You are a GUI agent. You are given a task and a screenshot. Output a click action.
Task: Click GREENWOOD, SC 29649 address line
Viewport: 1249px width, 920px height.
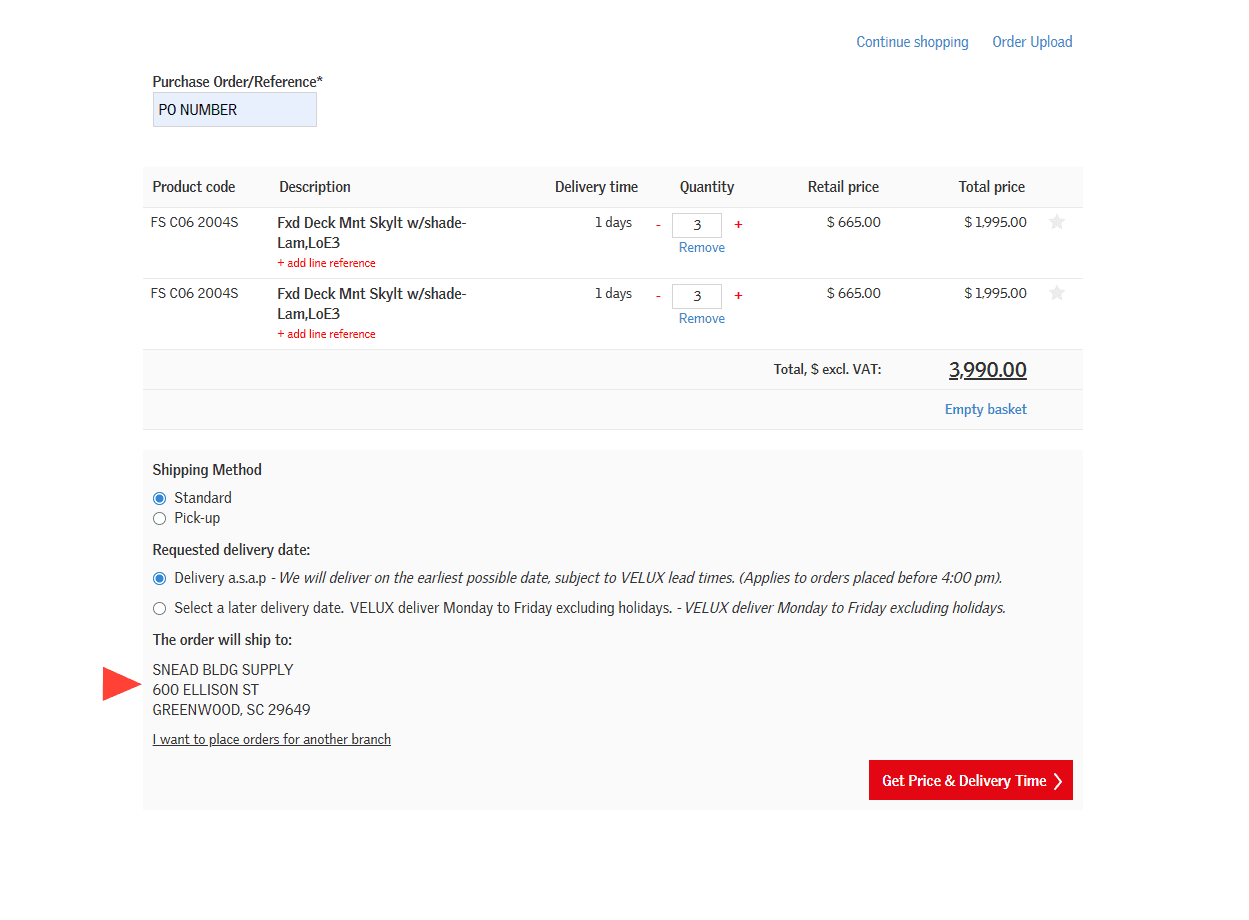(x=232, y=710)
